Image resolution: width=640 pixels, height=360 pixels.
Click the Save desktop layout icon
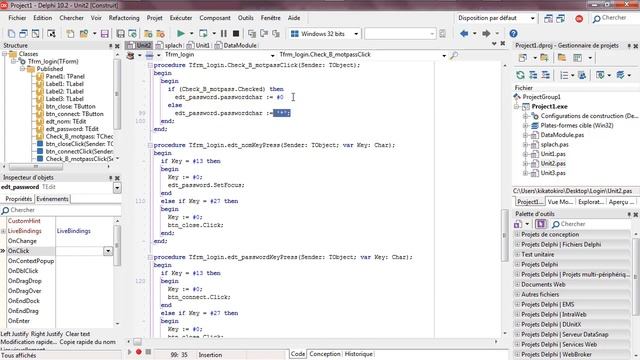[549, 18]
